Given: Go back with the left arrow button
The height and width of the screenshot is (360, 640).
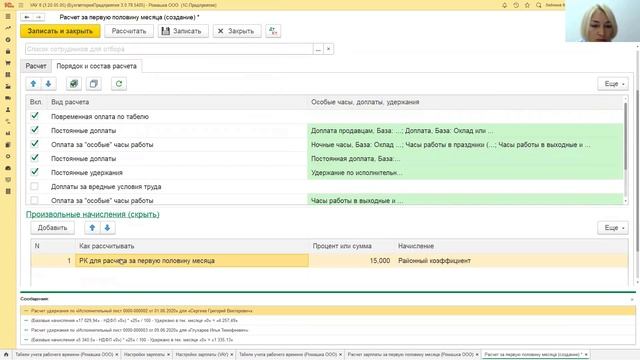Looking at the screenshot, I should pyautogui.click(x=27, y=17).
